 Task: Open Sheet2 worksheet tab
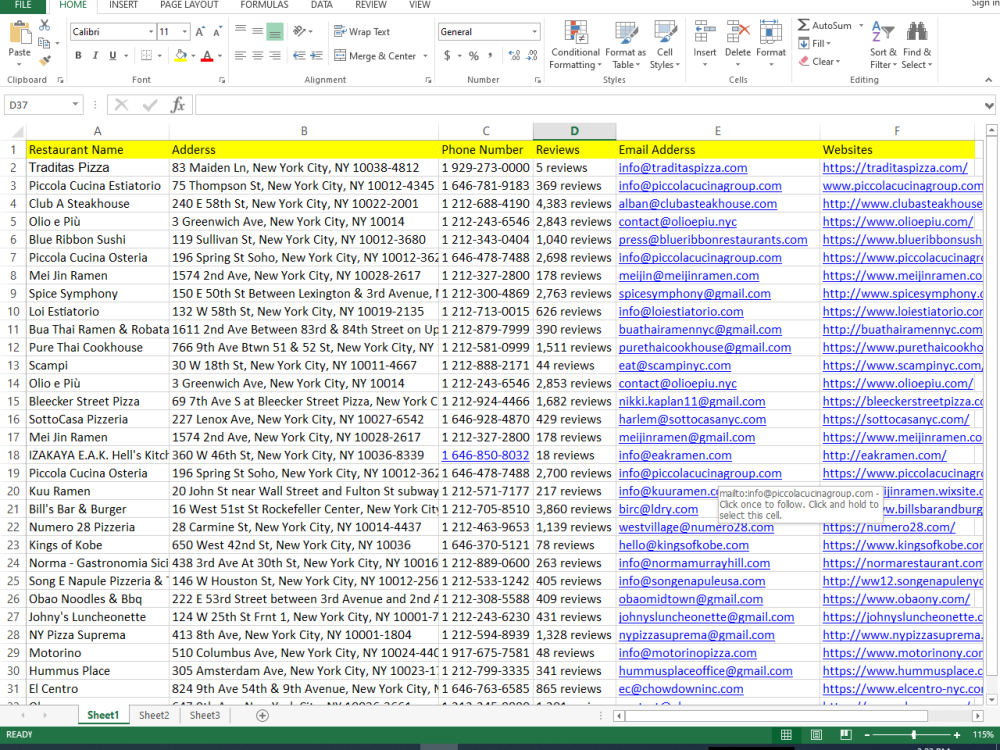pos(154,715)
